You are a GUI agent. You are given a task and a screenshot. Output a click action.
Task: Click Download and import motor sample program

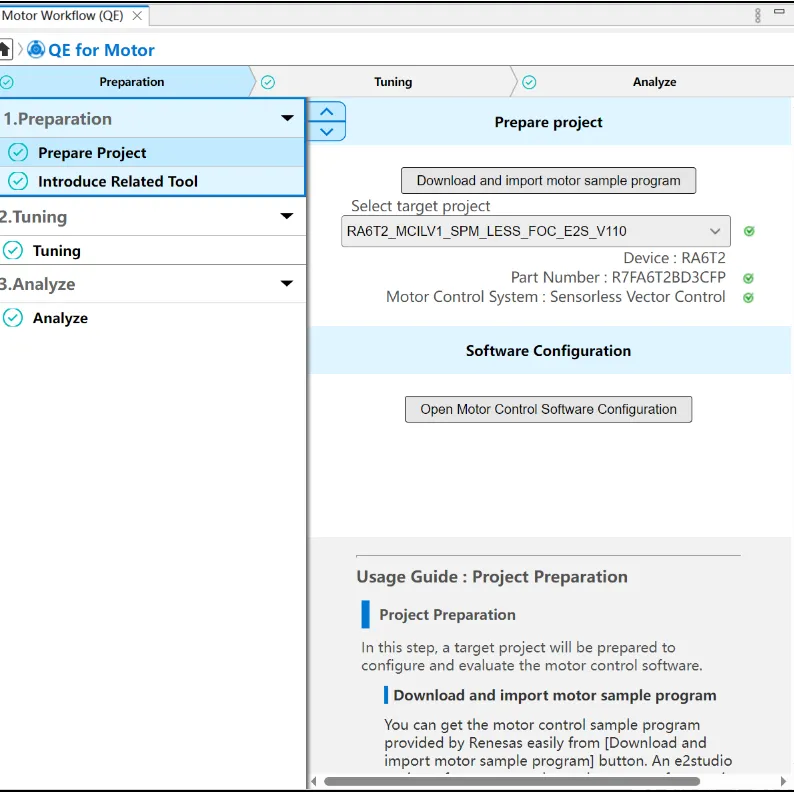coord(548,181)
